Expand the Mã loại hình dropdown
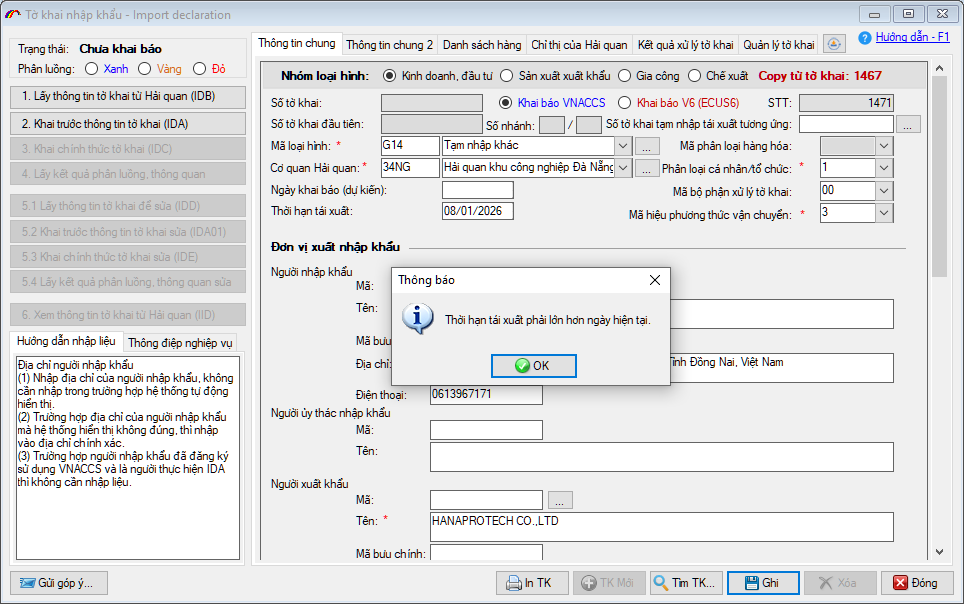The image size is (964, 604). (624, 146)
